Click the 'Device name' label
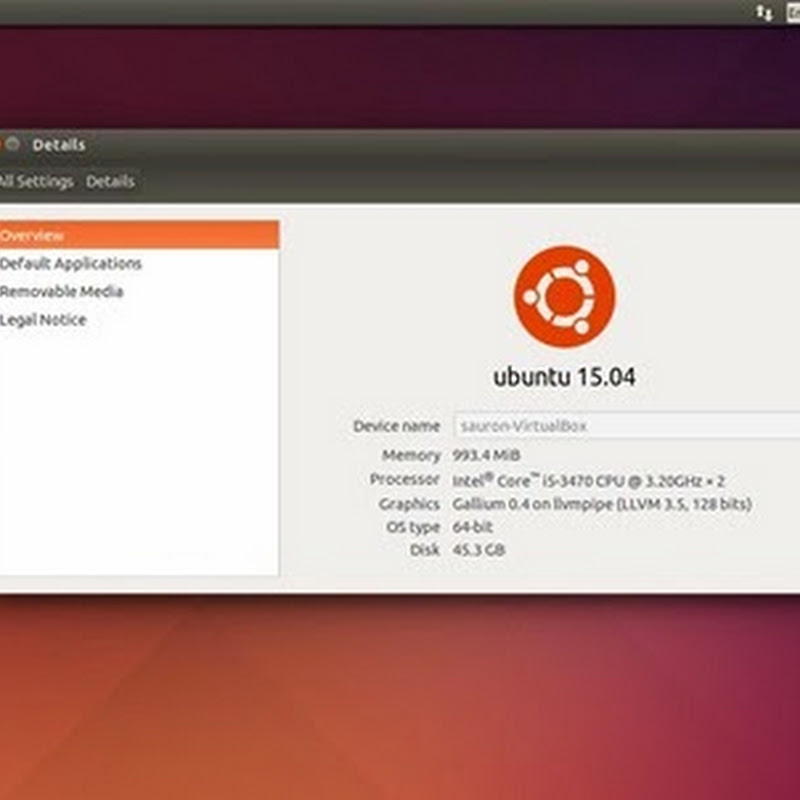Viewport: 800px width, 800px height. (396, 426)
